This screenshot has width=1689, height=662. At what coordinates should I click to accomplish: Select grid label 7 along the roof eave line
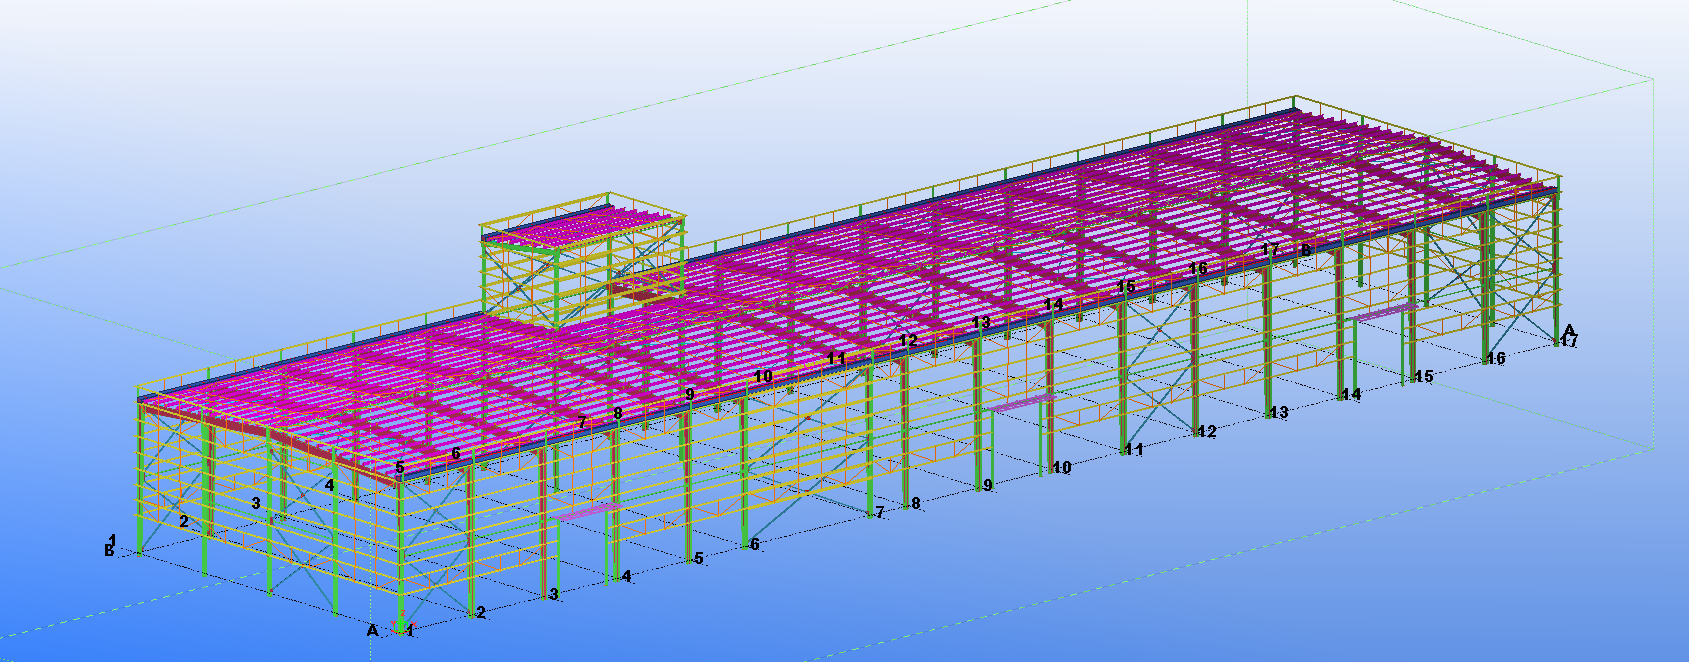point(582,423)
